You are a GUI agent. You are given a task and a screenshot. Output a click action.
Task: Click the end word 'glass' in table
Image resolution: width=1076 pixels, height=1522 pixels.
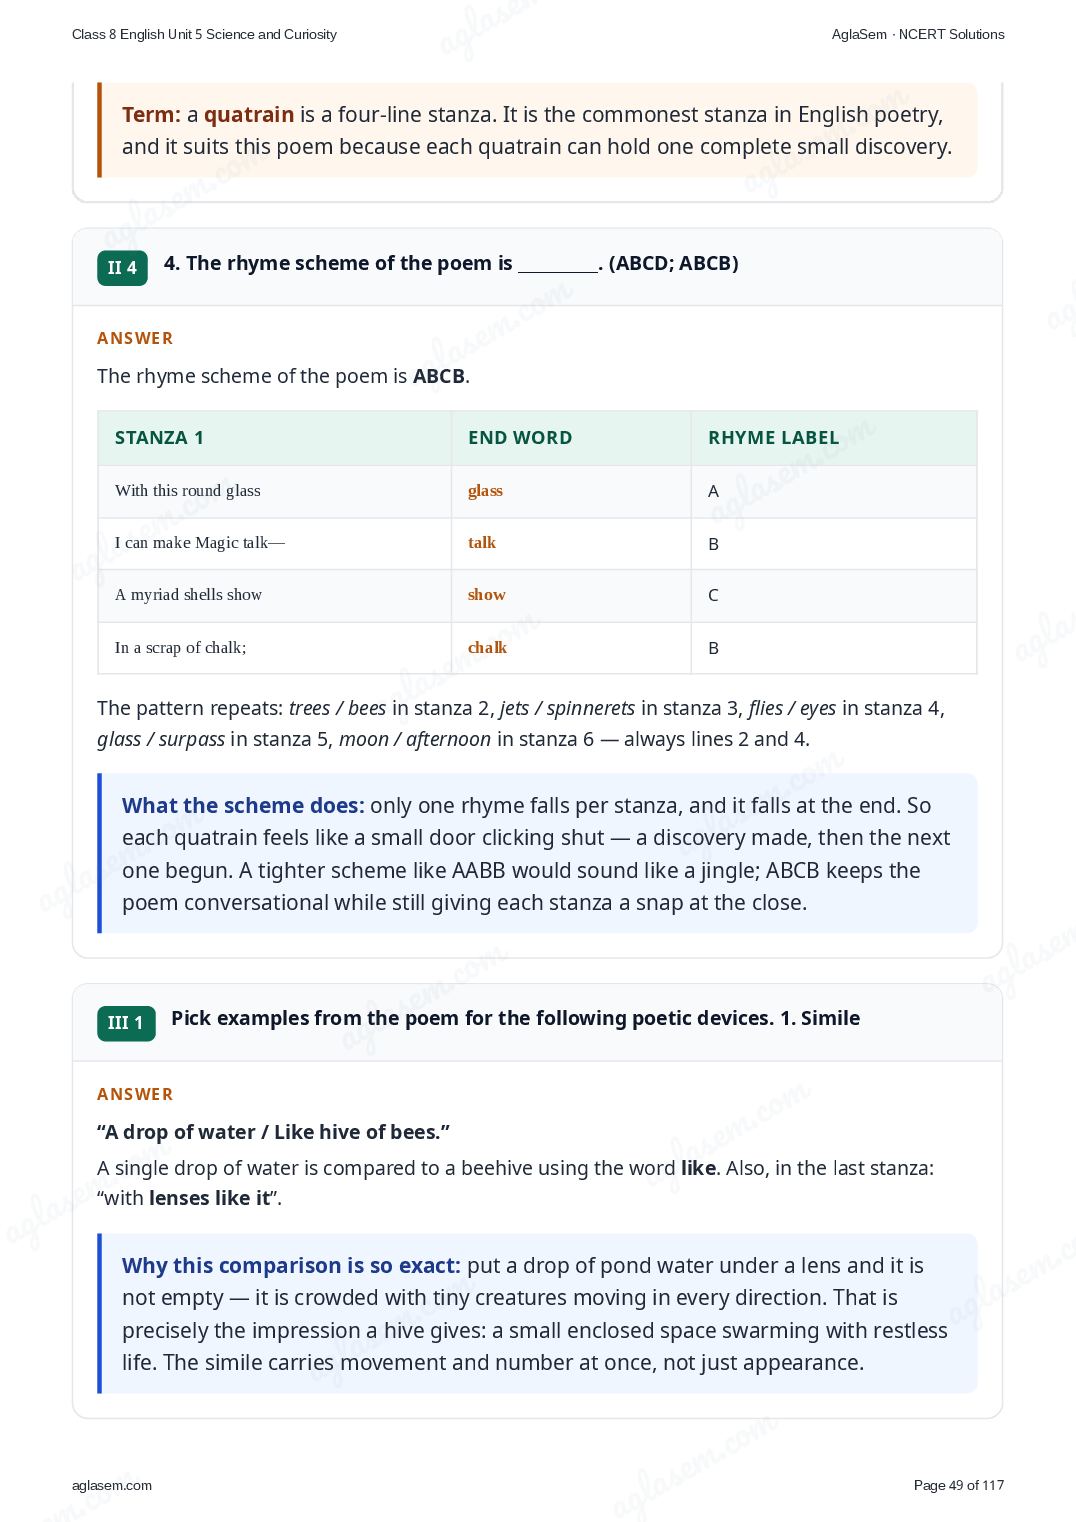pyautogui.click(x=485, y=491)
